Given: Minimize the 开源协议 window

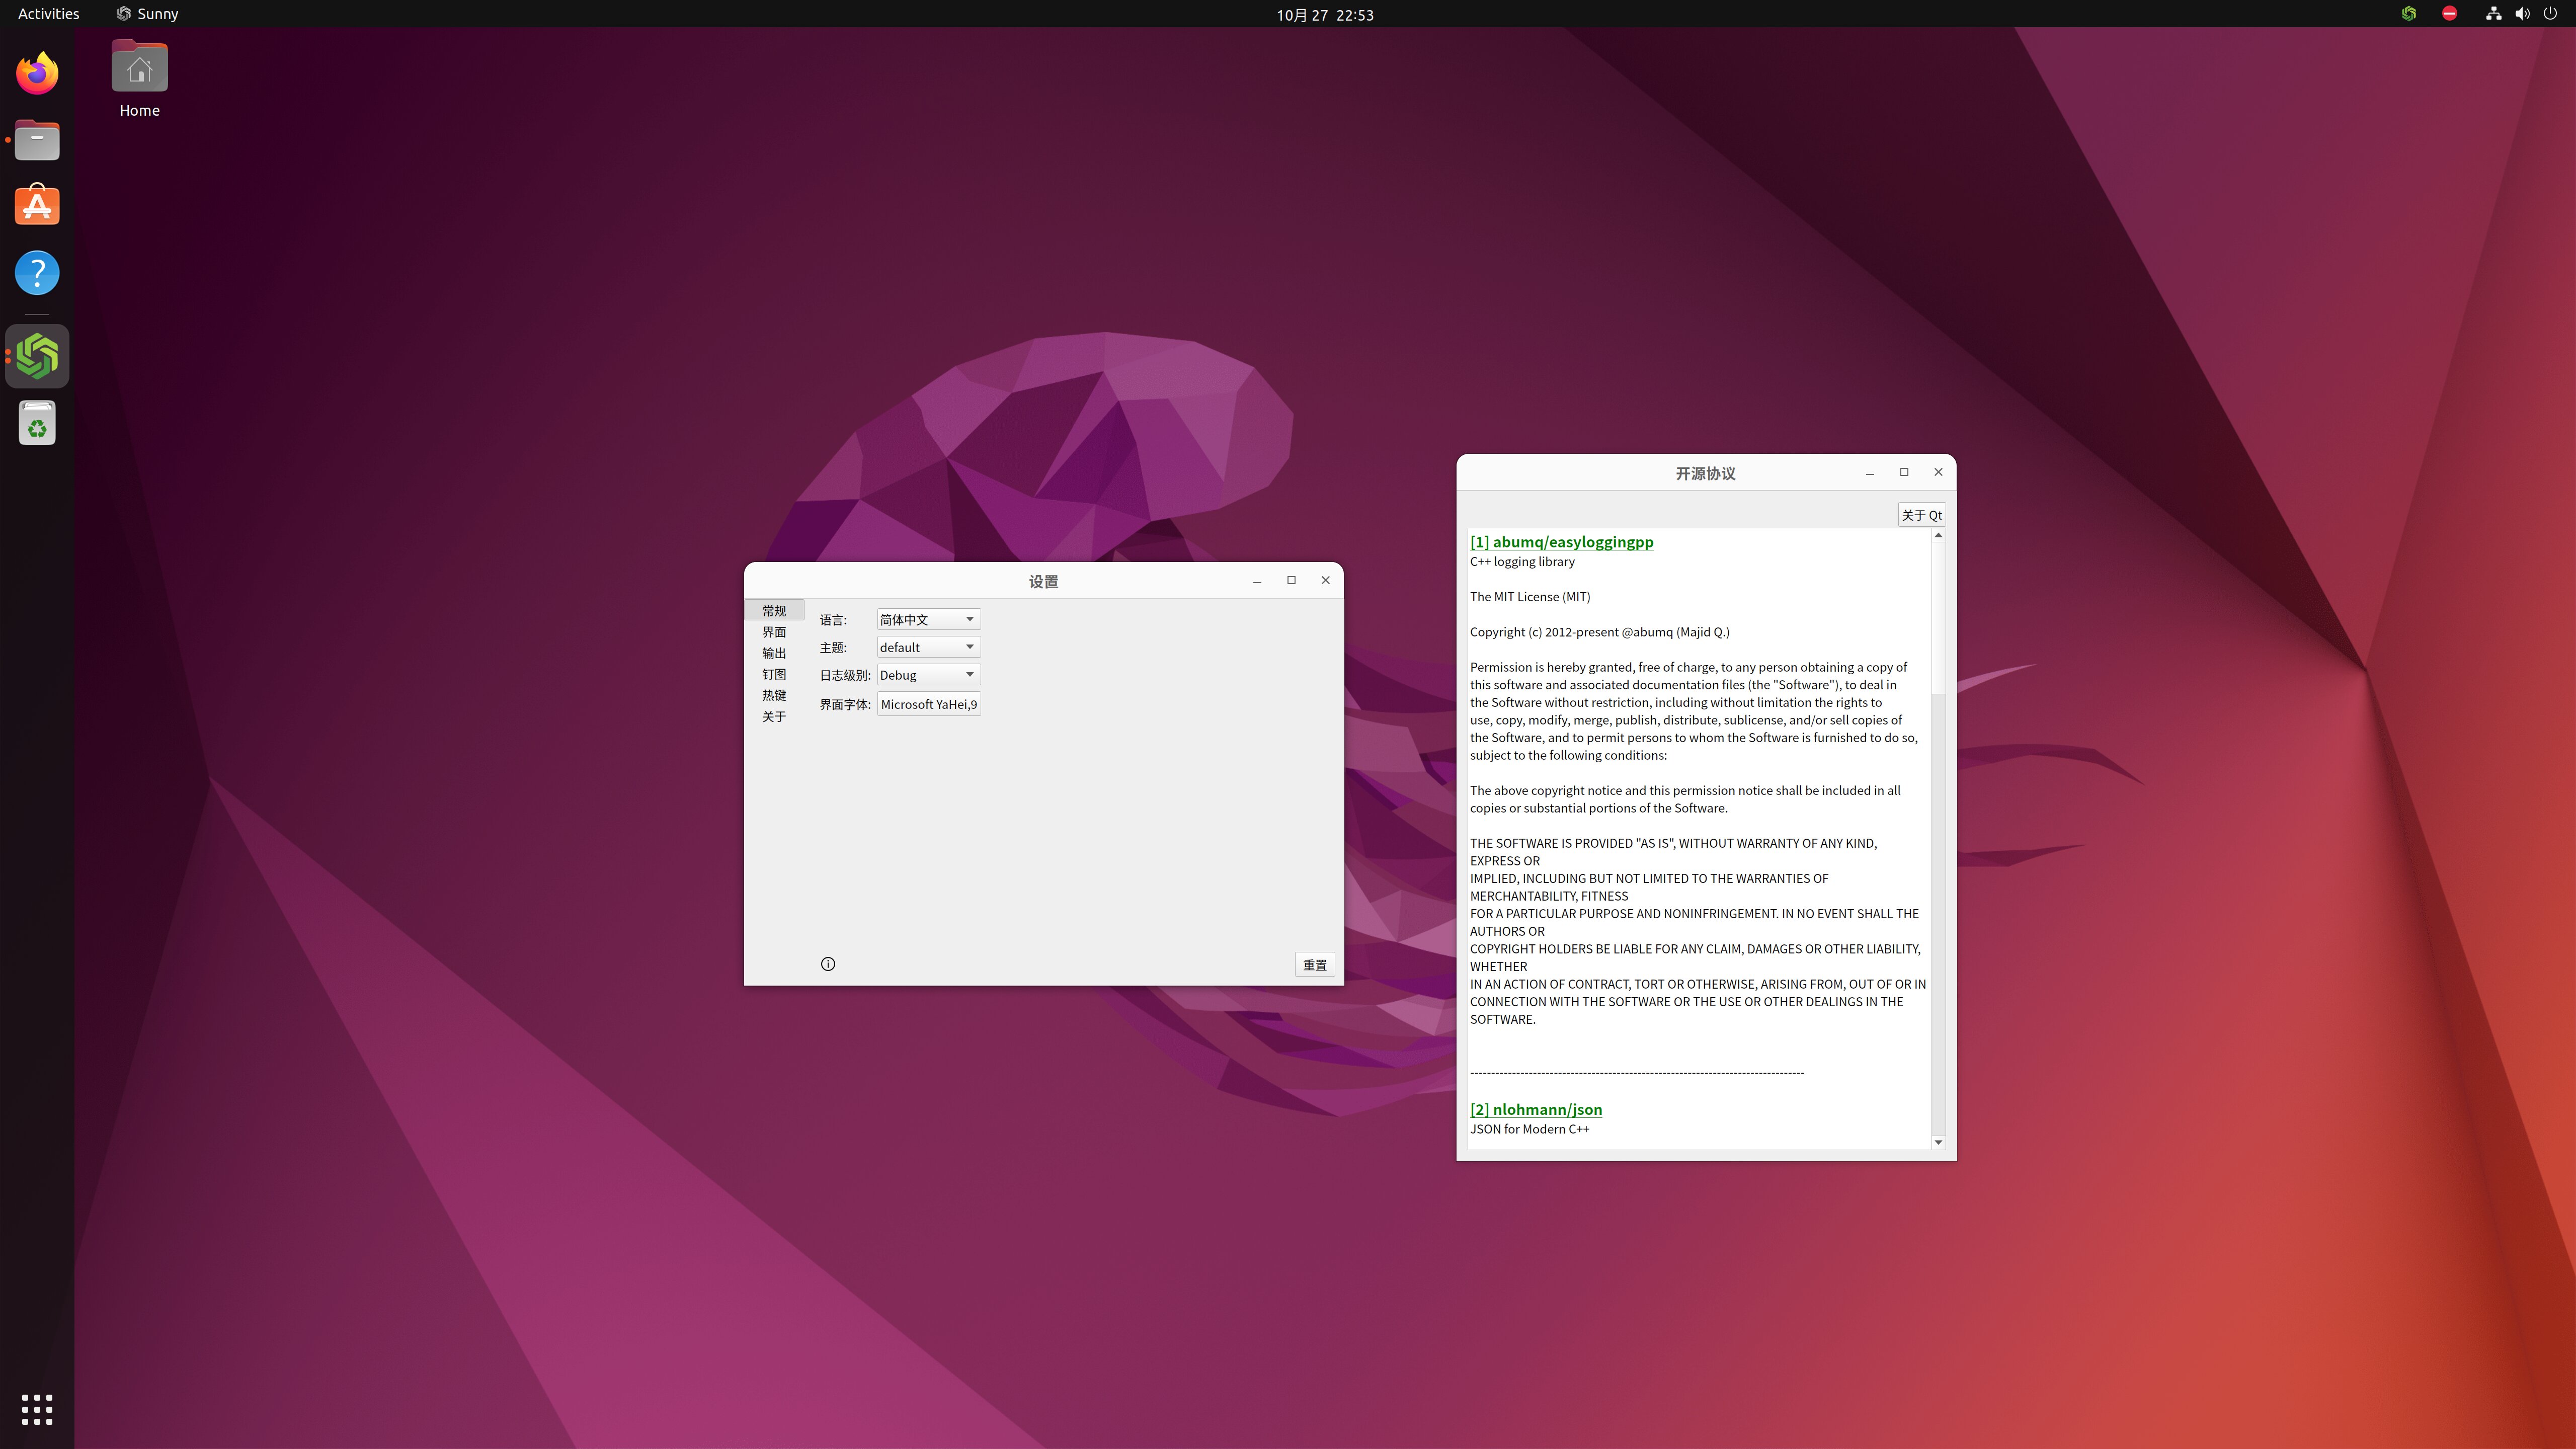Looking at the screenshot, I should click(x=1869, y=473).
